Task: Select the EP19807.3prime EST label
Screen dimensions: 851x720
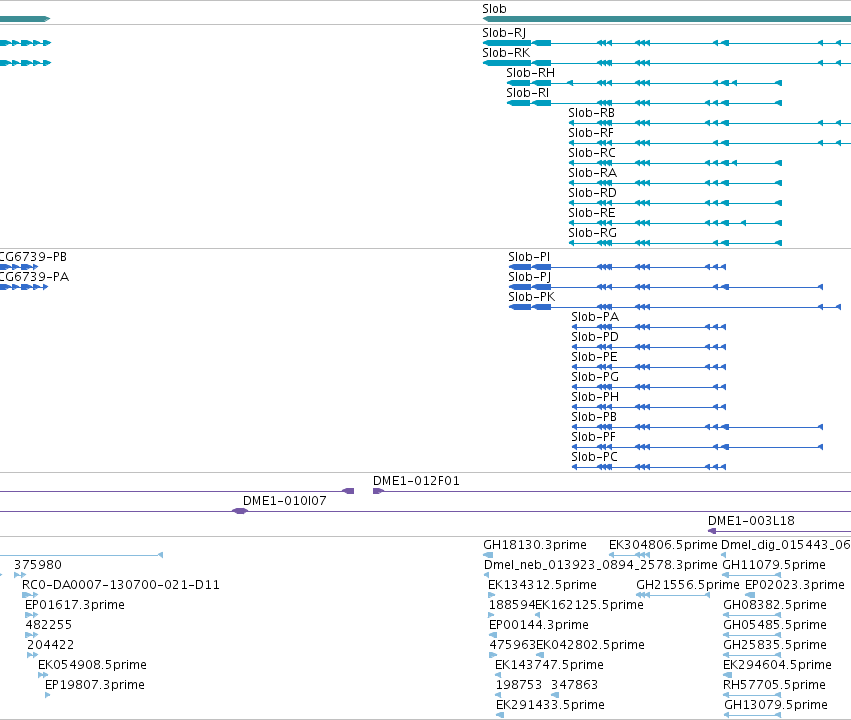Action: [x=94, y=686]
